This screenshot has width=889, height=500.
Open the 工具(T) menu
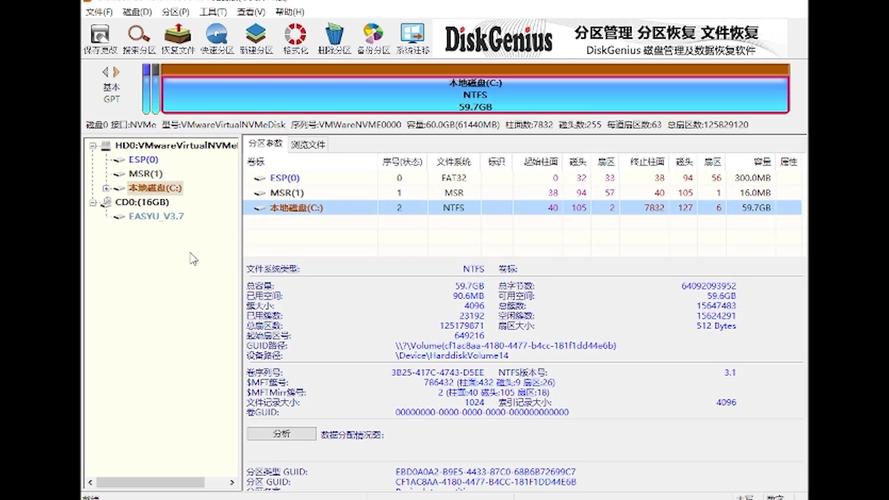[x=213, y=12]
